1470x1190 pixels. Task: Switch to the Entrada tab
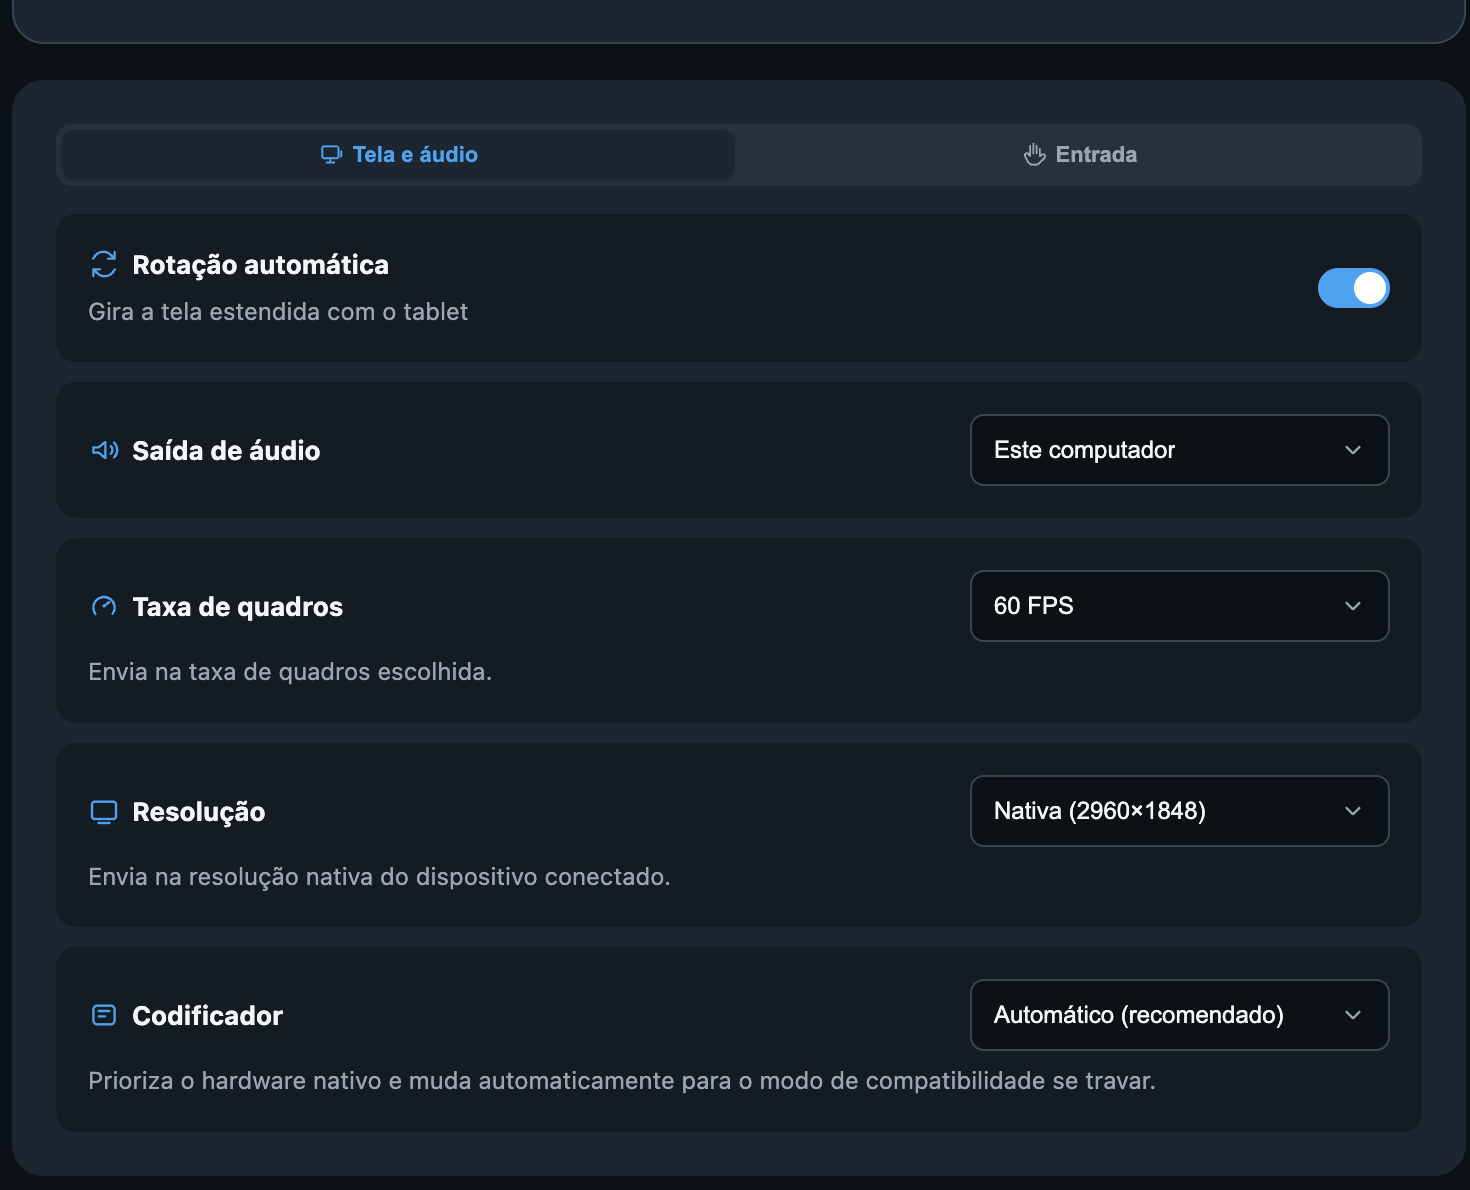pyautogui.click(x=1080, y=154)
